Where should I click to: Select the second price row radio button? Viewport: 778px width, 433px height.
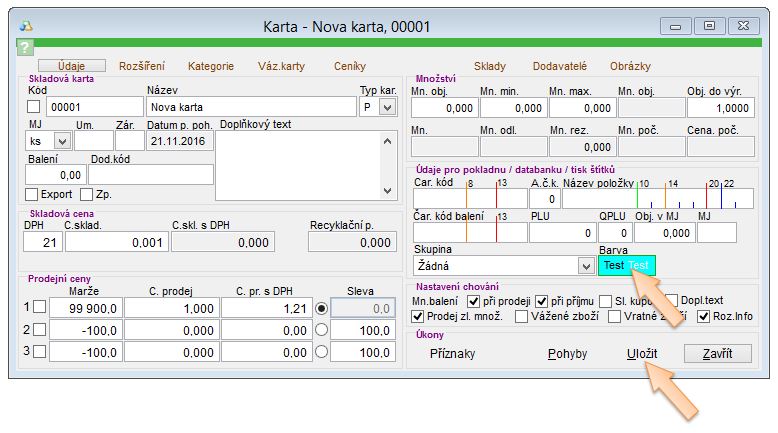click(x=321, y=330)
